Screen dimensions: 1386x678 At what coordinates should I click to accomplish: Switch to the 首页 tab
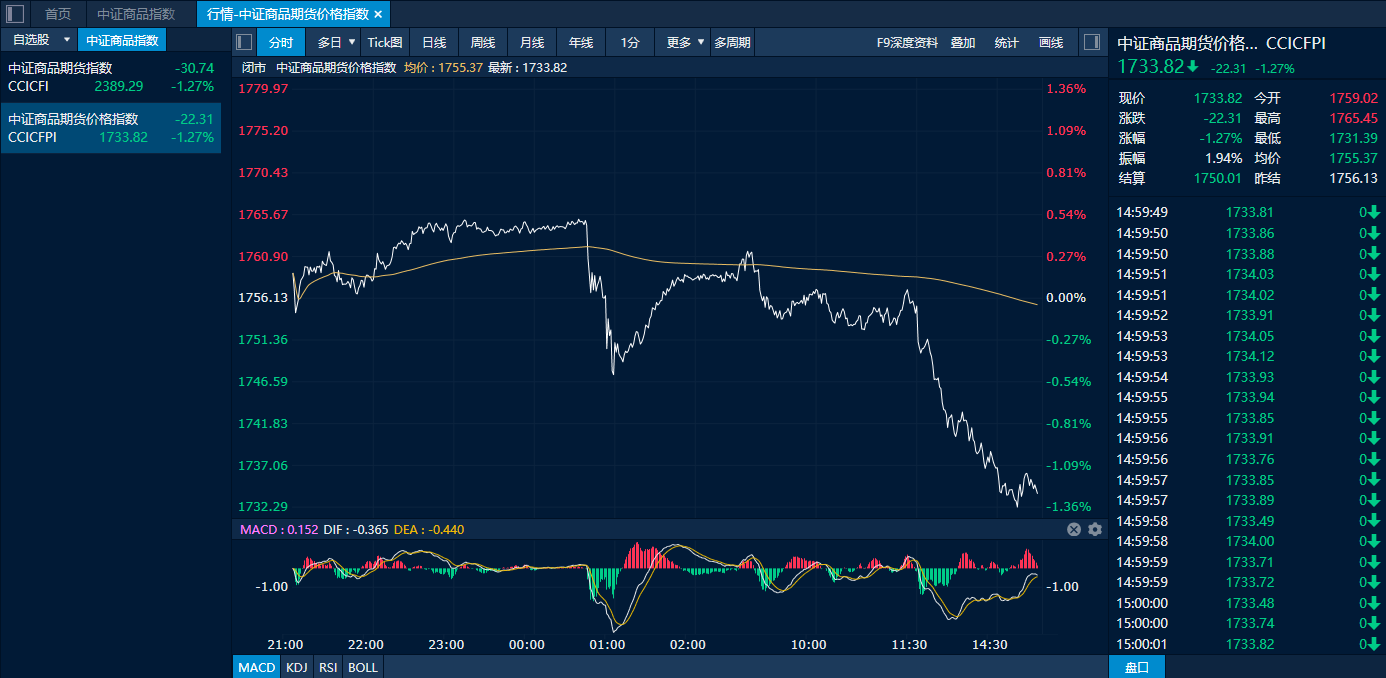58,14
